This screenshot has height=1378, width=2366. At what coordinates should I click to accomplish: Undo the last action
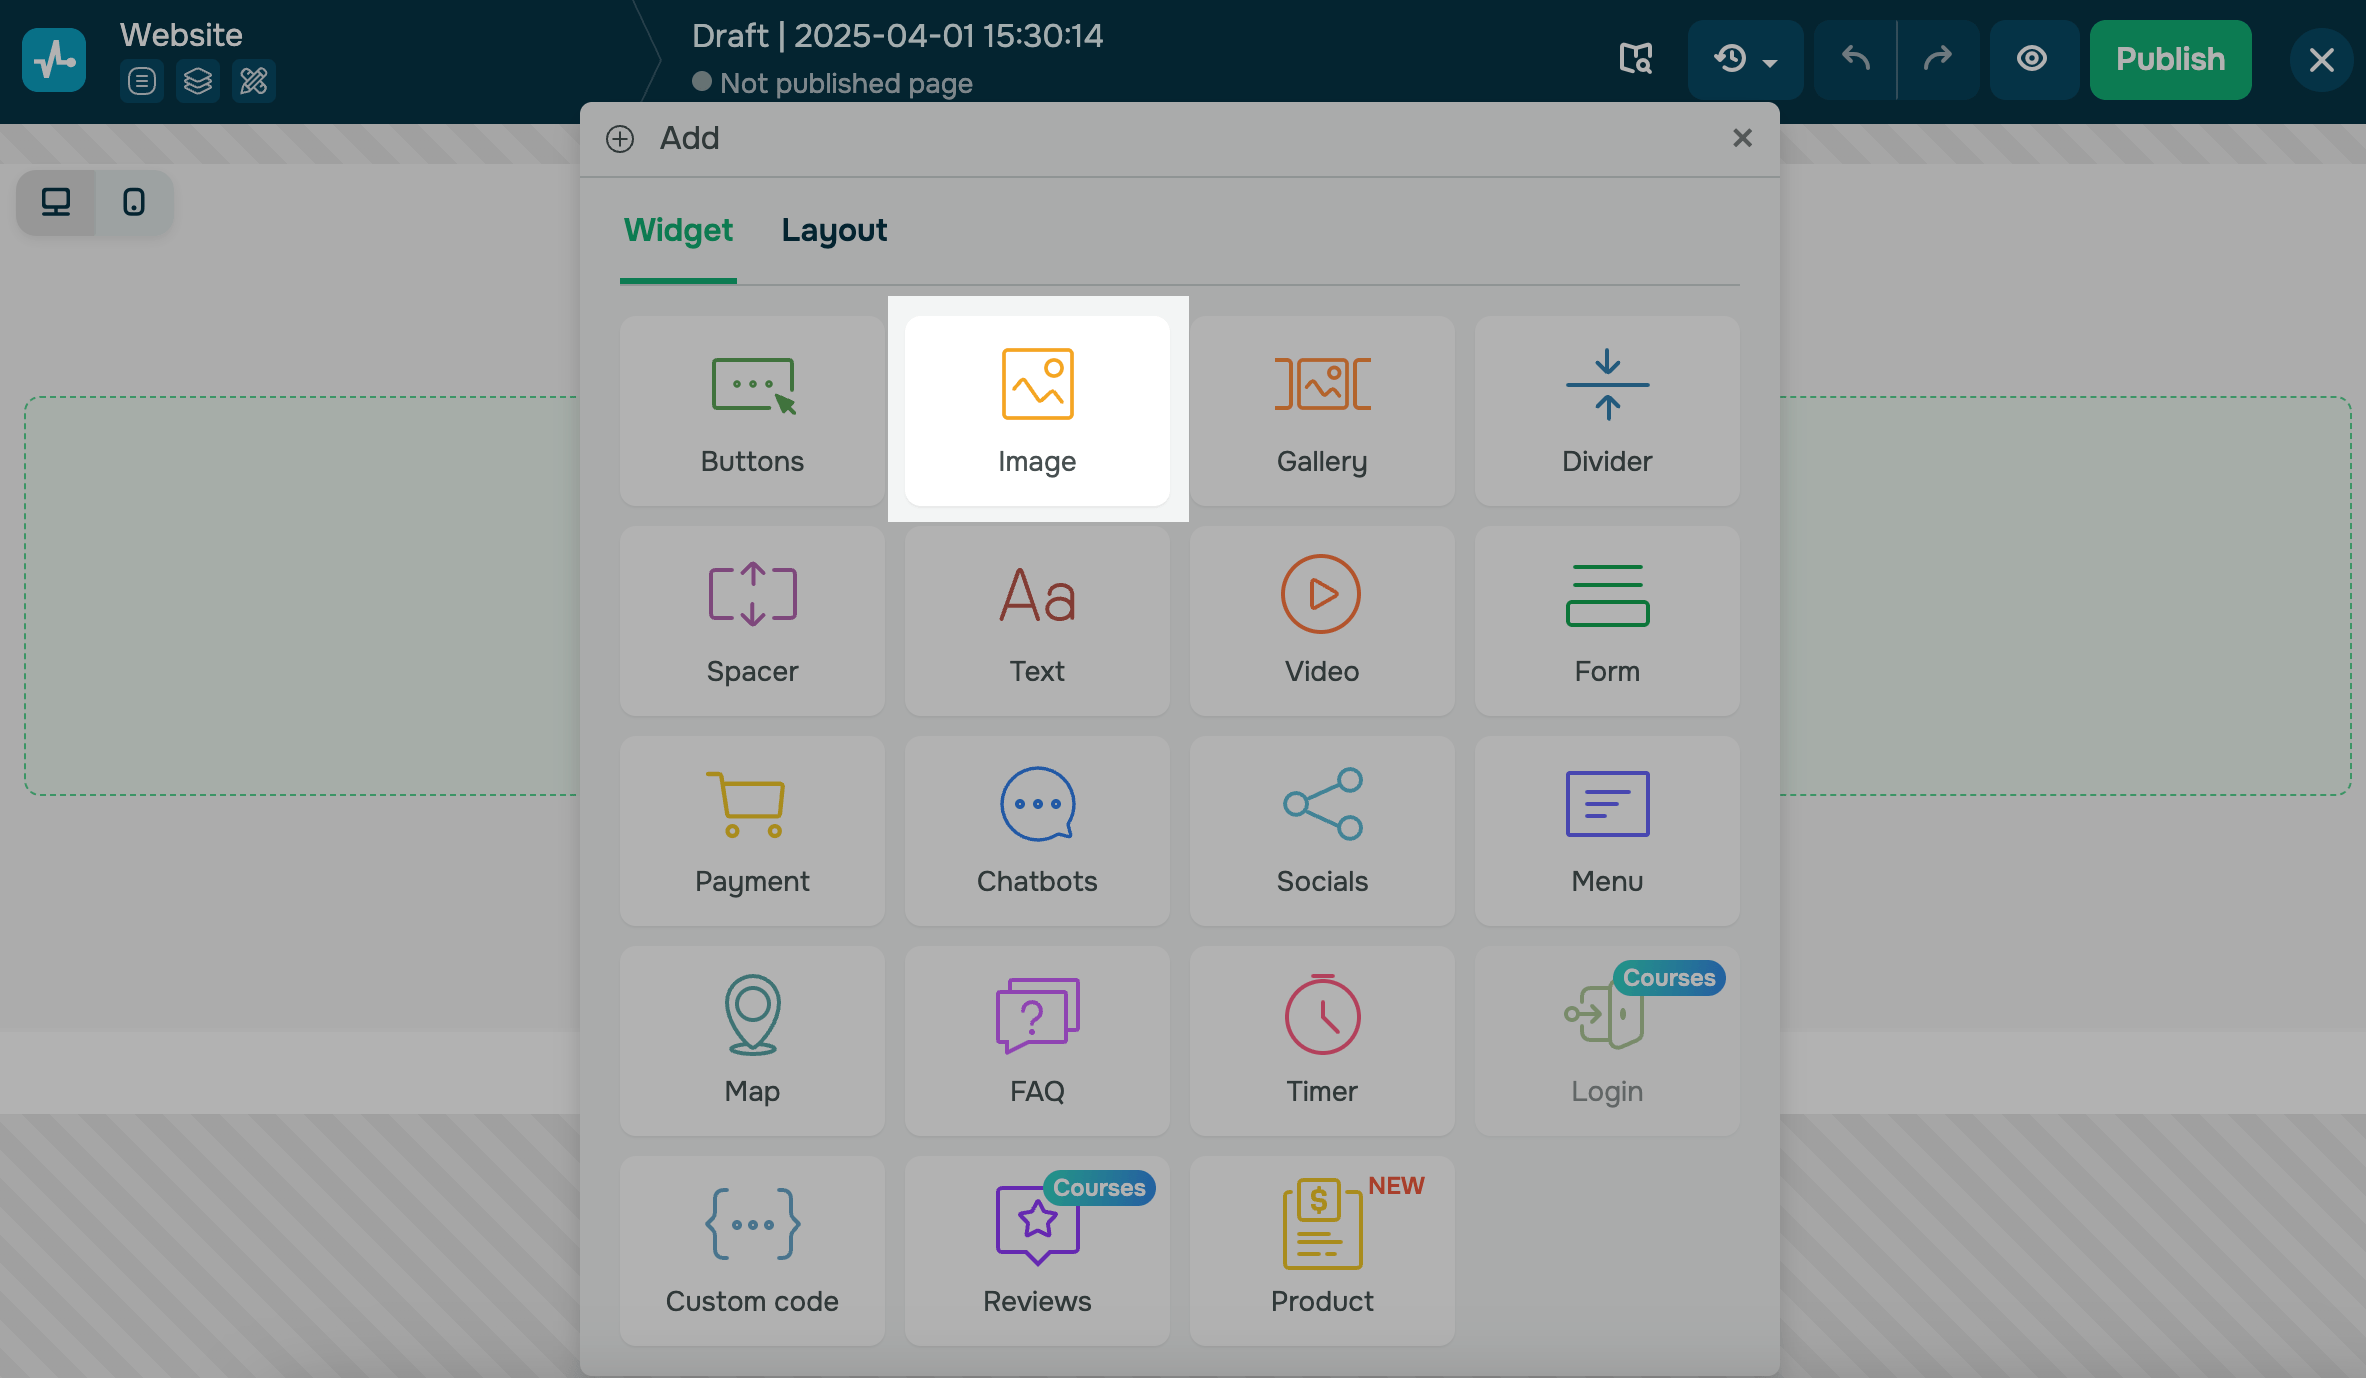(x=1855, y=59)
